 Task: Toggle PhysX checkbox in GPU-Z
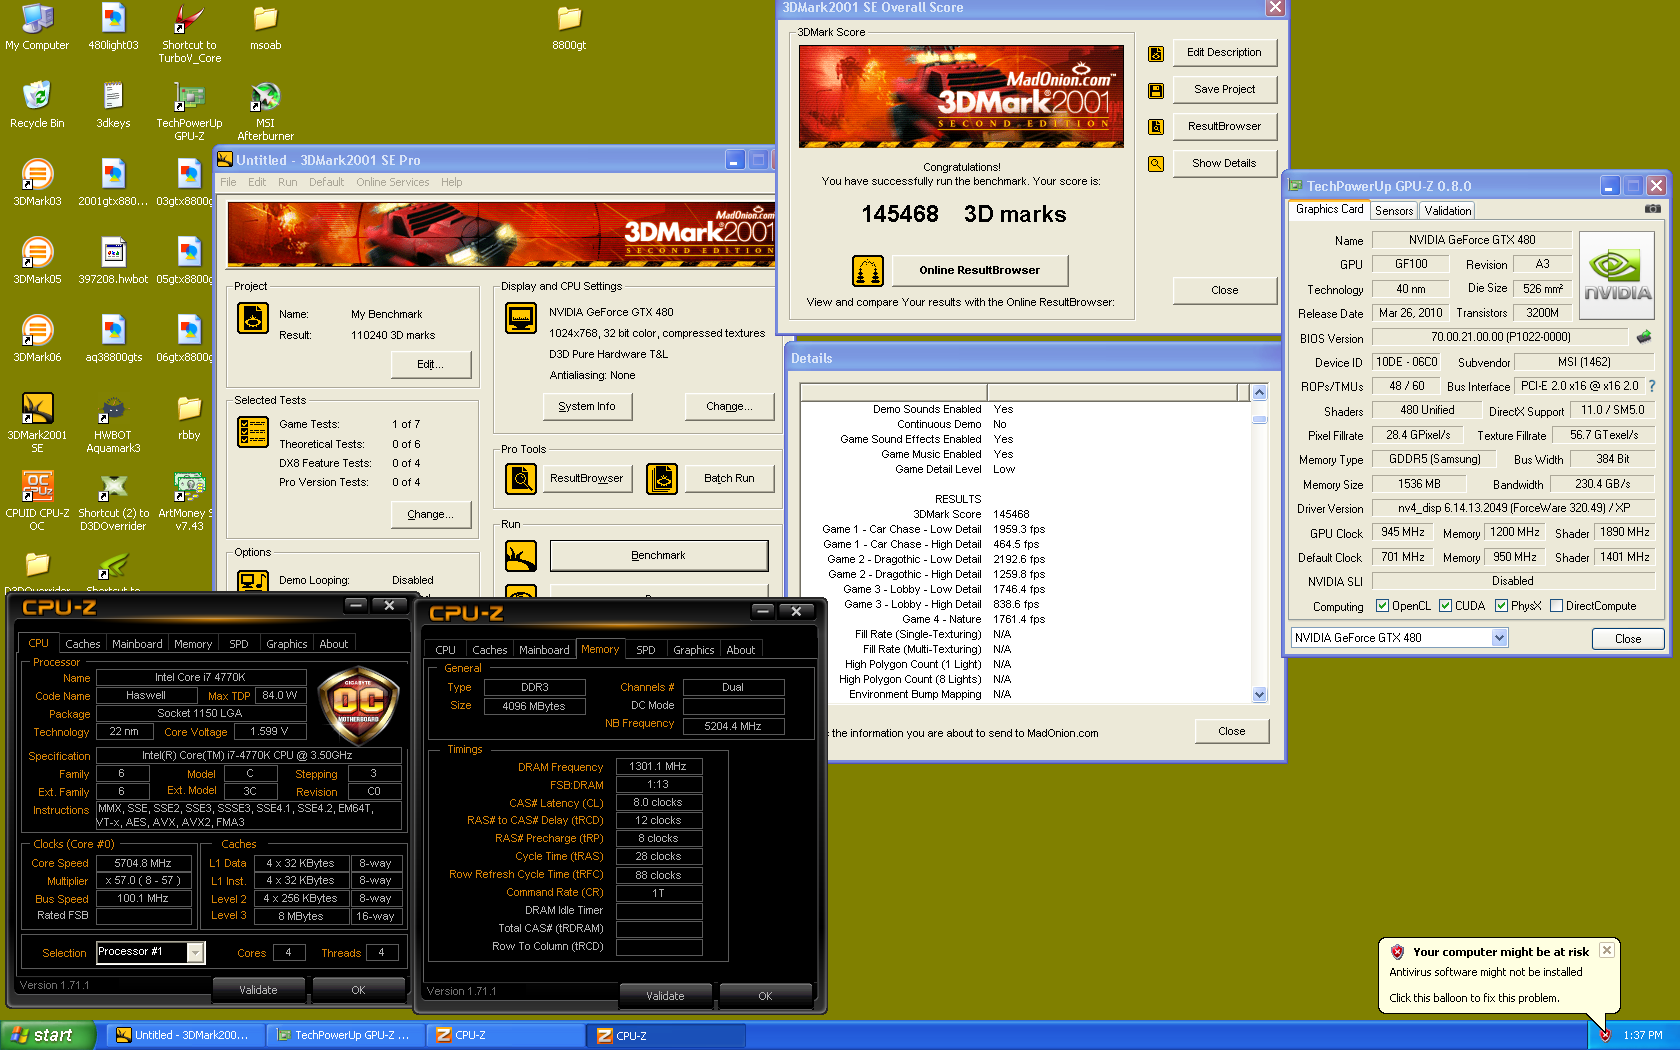pyautogui.click(x=1501, y=606)
